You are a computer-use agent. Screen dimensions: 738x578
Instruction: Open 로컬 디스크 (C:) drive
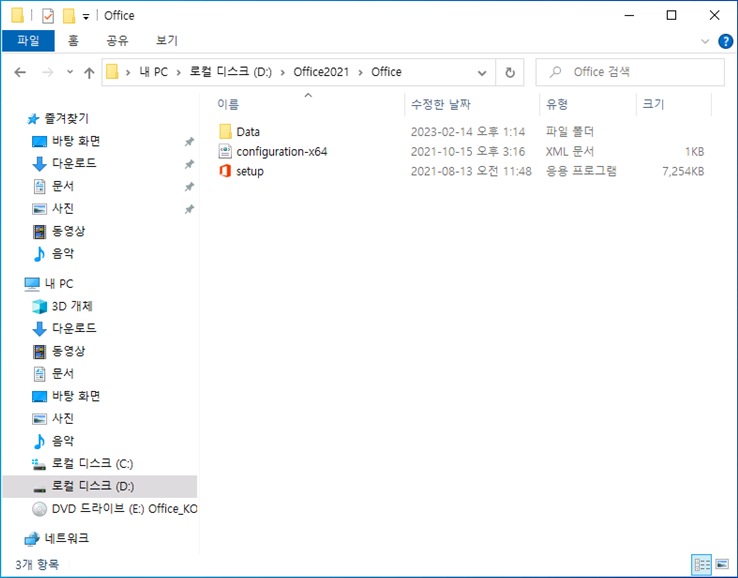(x=92, y=464)
